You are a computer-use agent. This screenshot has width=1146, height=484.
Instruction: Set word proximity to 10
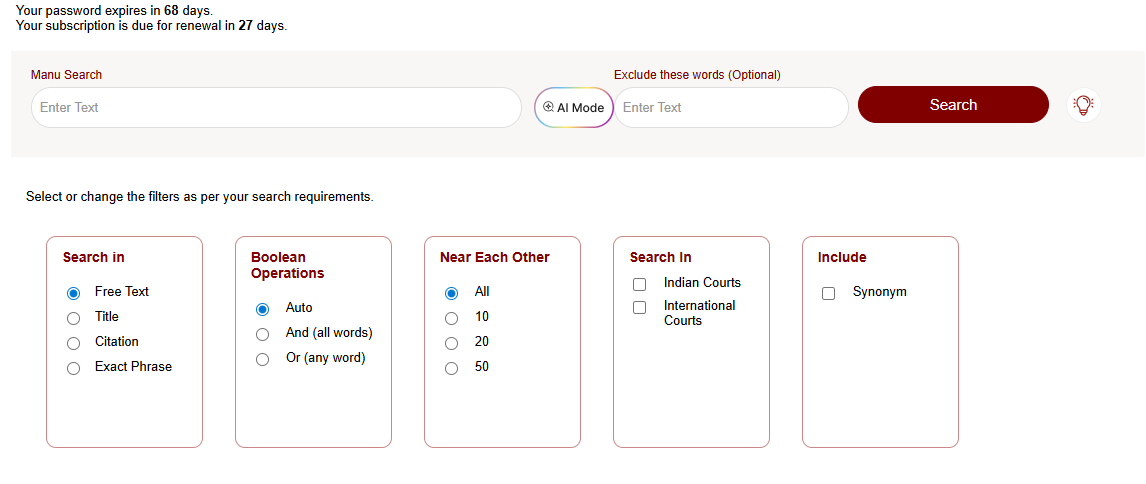point(451,318)
